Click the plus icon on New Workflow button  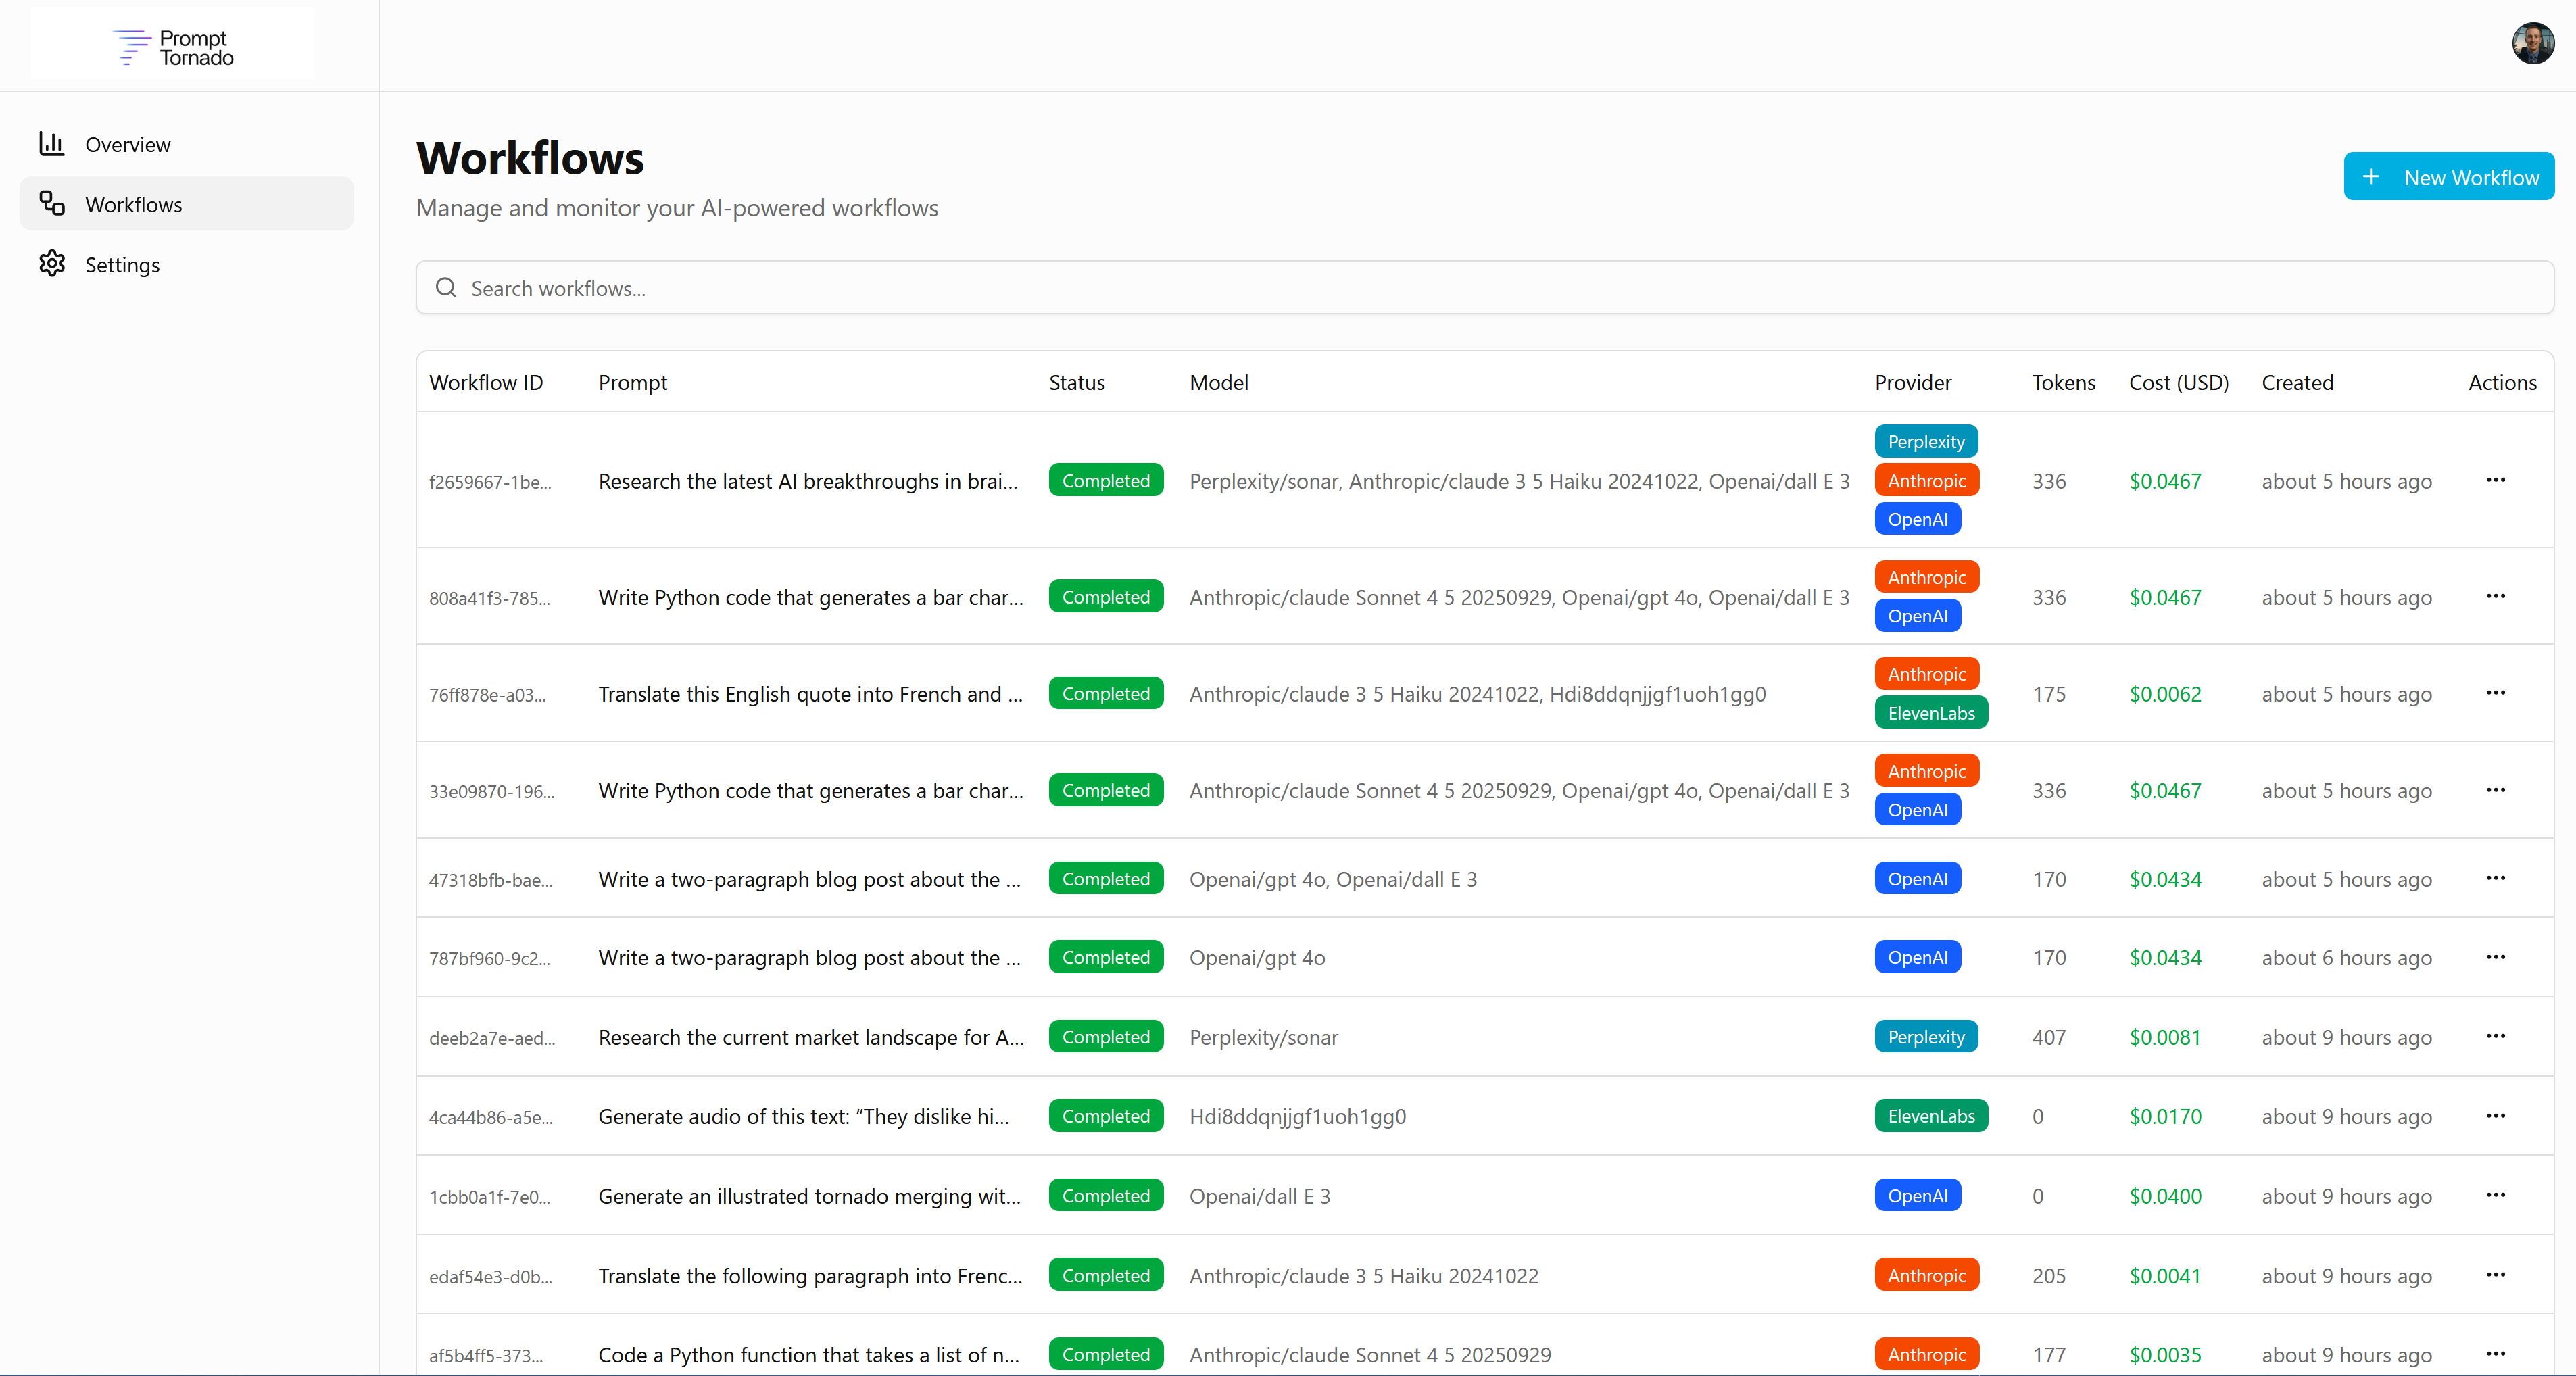2370,177
